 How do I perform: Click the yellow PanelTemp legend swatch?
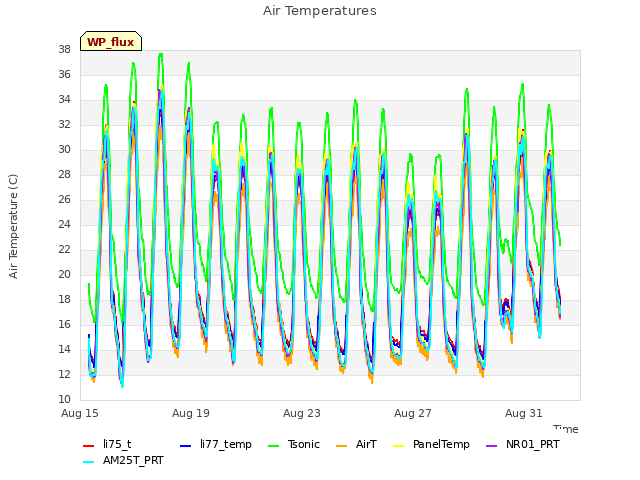point(398,446)
